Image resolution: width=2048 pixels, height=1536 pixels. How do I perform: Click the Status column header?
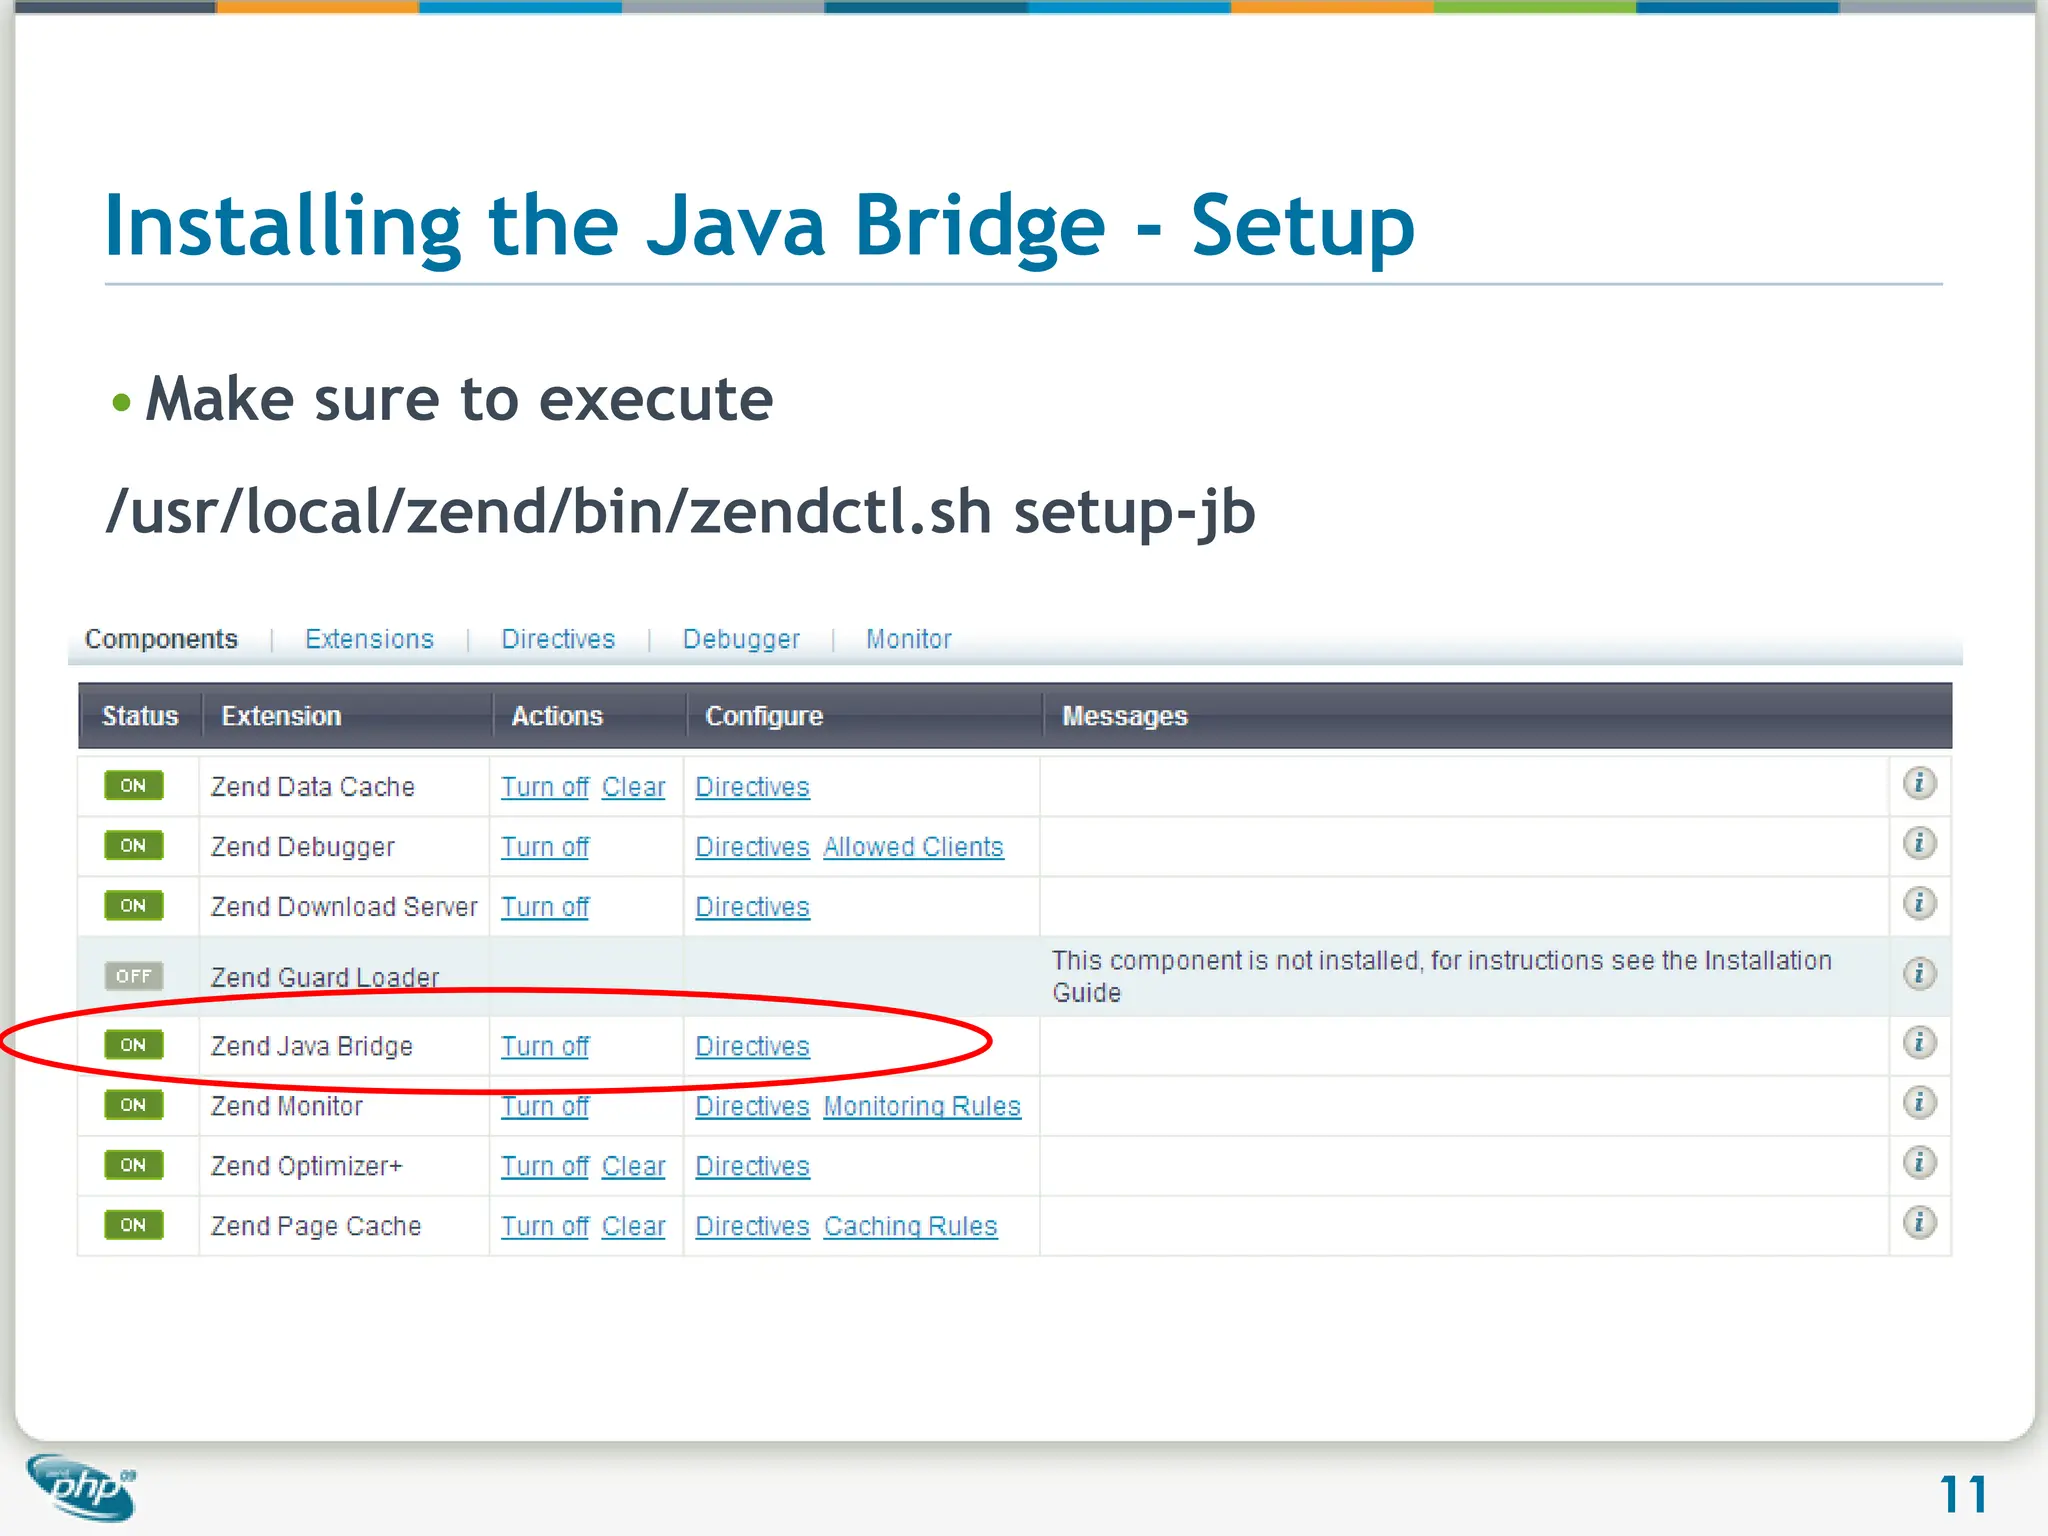(x=140, y=716)
